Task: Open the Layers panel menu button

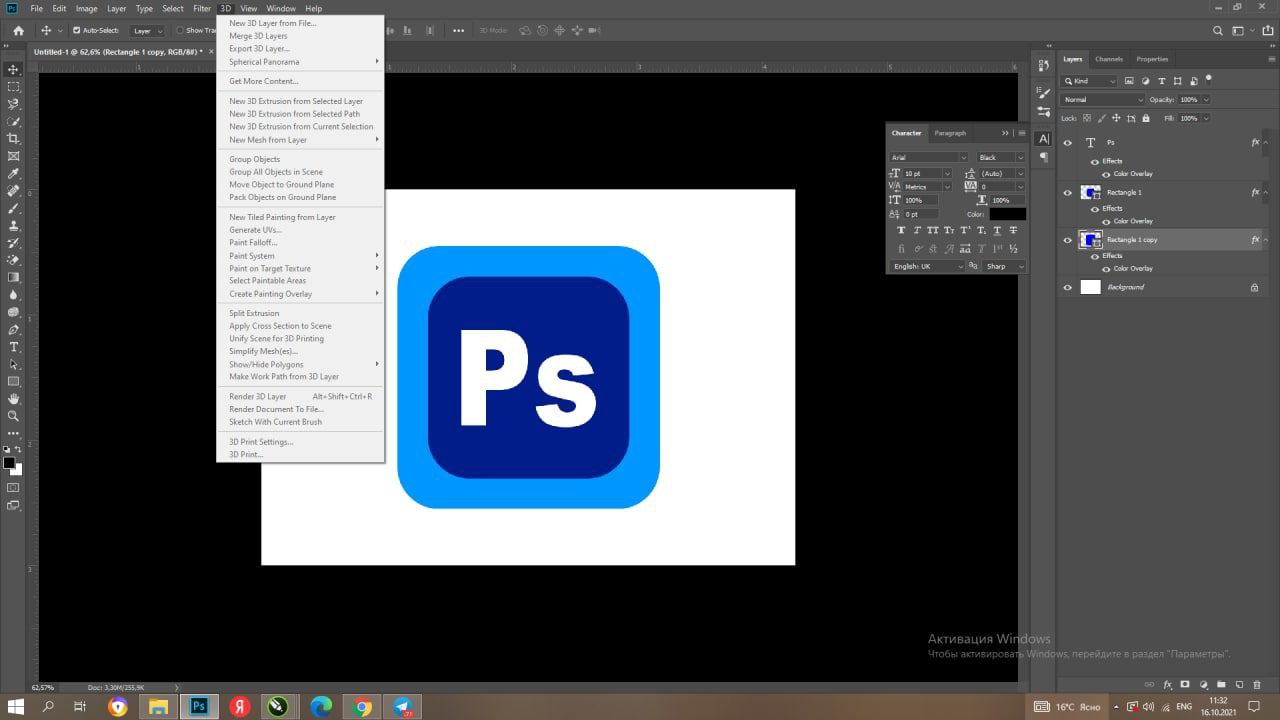Action: (1271, 59)
